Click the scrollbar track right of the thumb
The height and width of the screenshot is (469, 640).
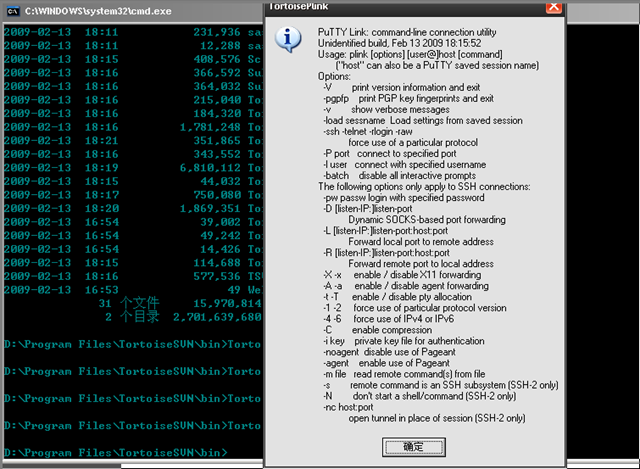192,466
